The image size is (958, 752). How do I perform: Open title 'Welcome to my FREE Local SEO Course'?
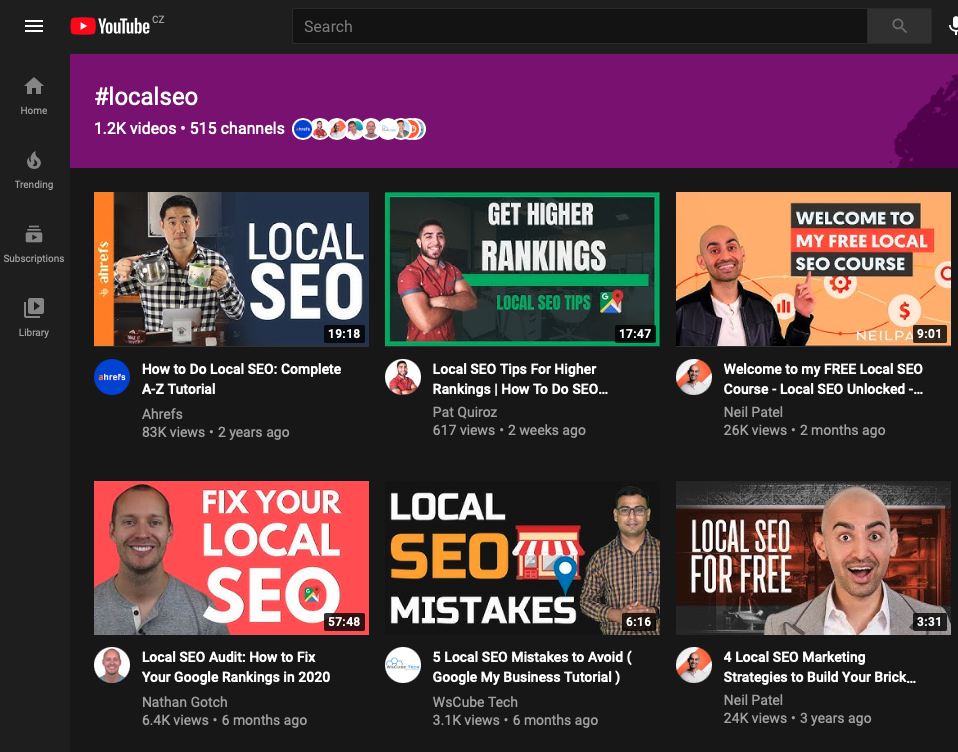(823, 379)
